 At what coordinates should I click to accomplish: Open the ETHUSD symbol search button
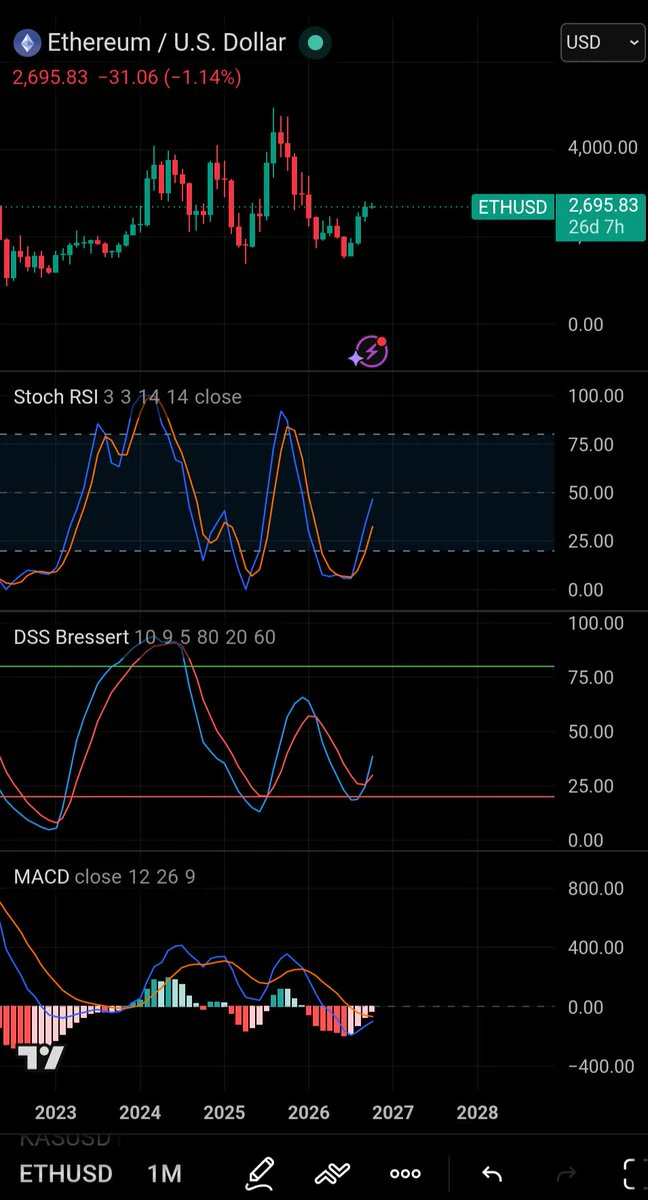tap(66, 1173)
